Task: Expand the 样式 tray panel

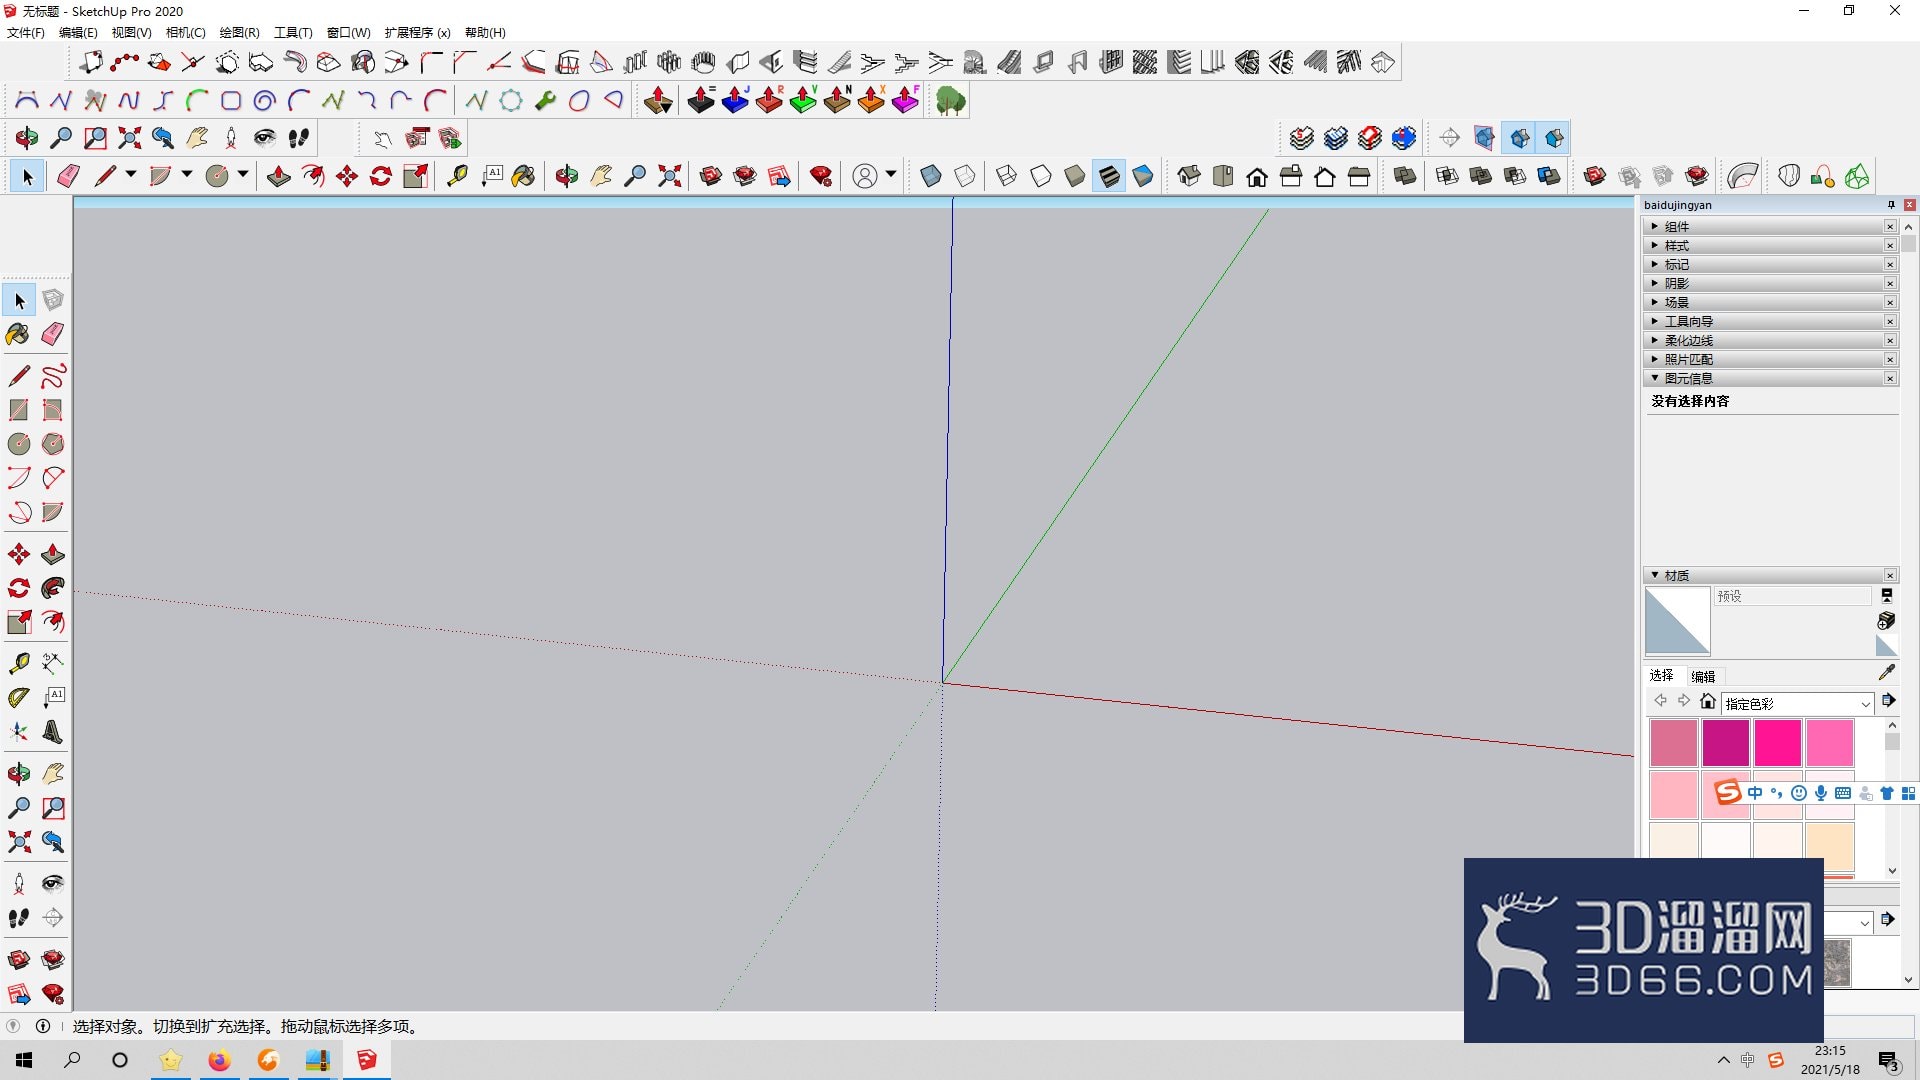Action: 1770,246
